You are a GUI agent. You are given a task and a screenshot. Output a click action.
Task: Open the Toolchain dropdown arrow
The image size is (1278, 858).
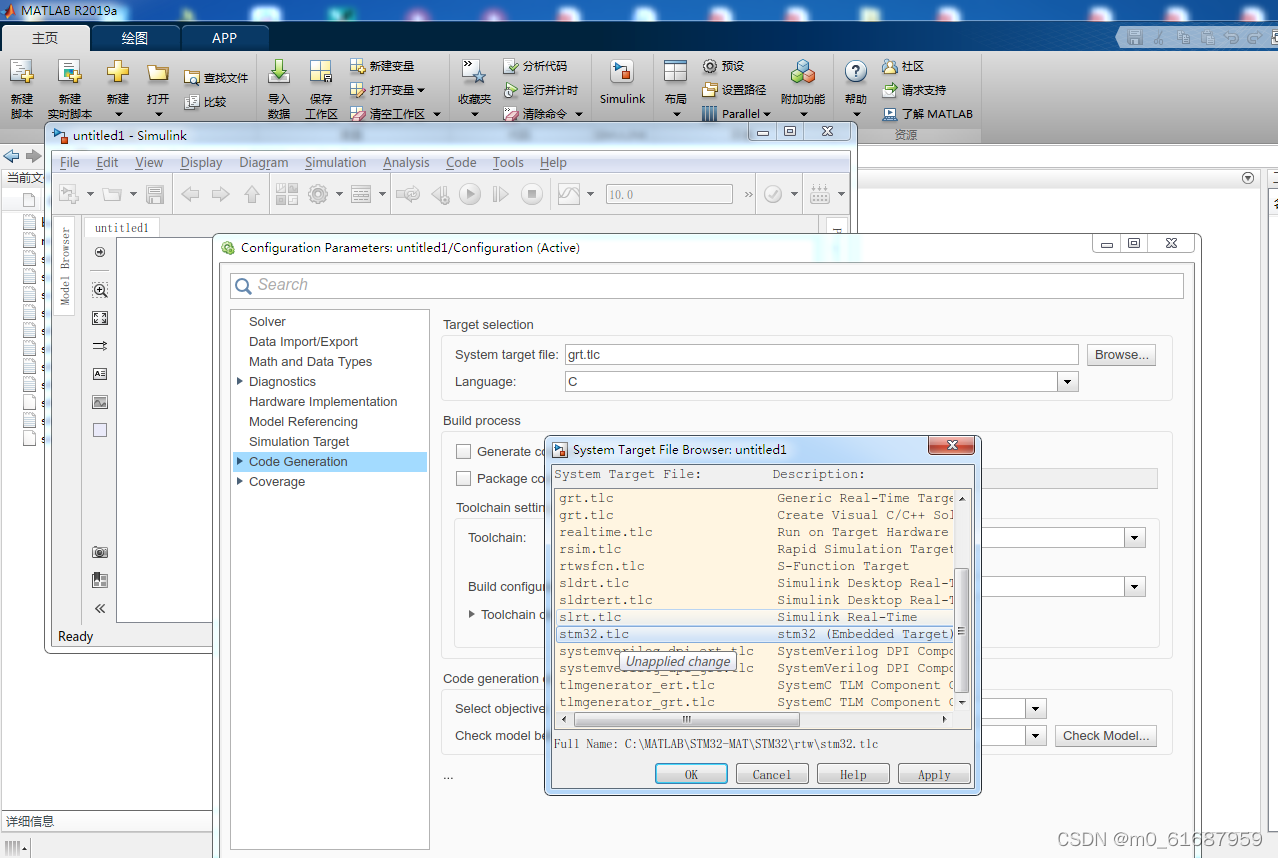click(x=1134, y=538)
